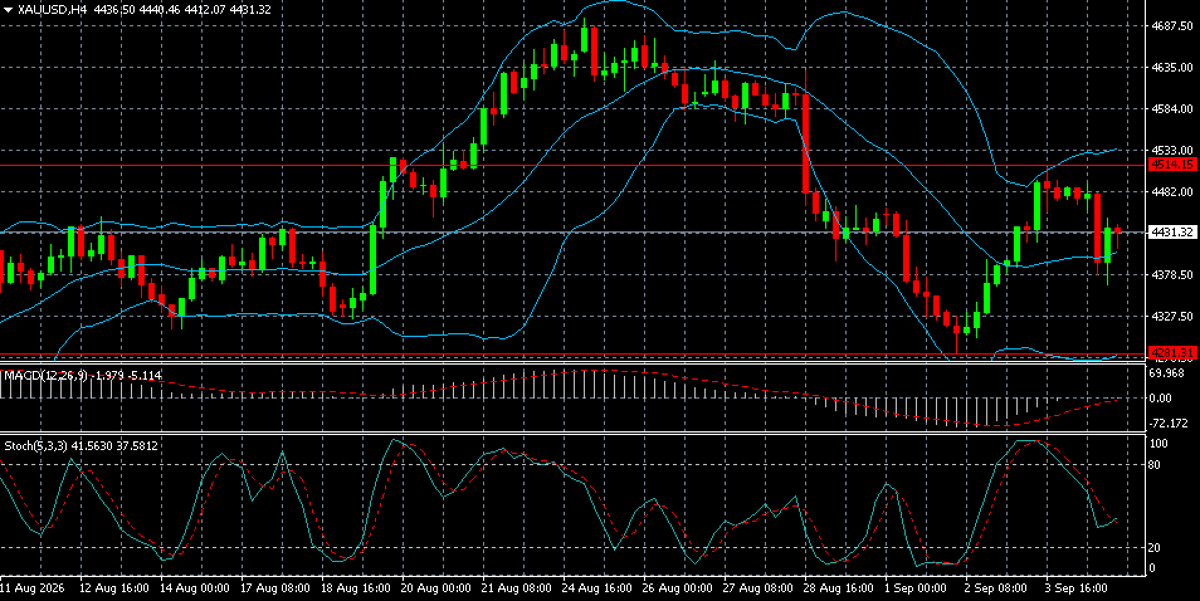Click the MACD histogram zero level 0.00

1162,398
